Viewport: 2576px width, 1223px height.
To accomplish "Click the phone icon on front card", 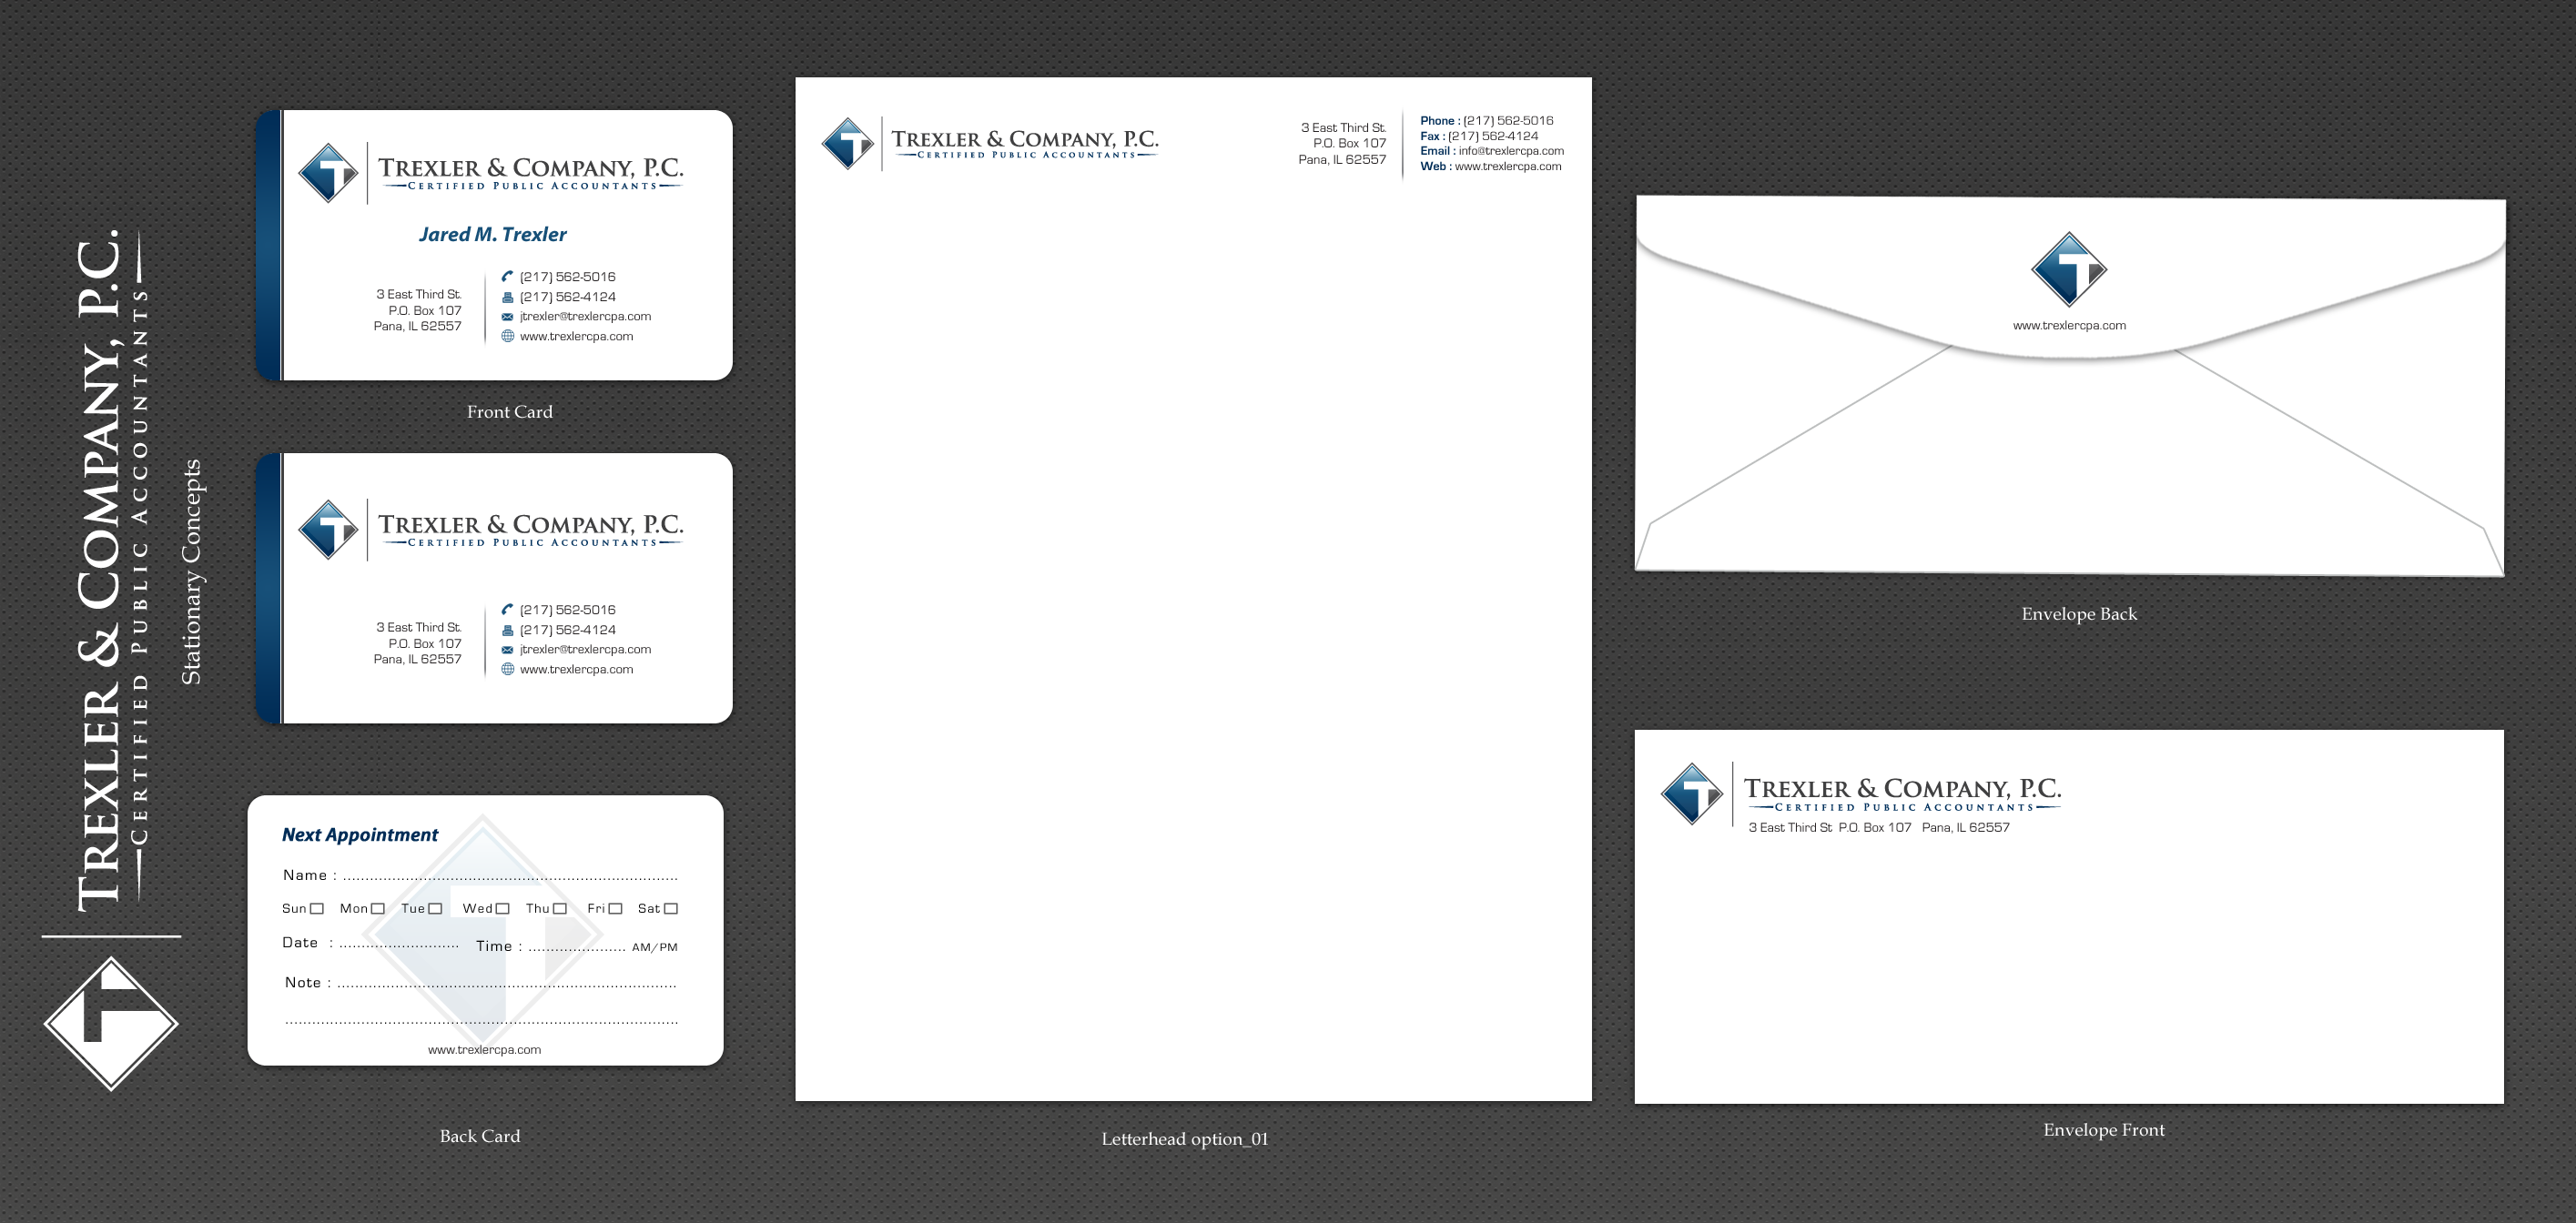I will [x=507, y=276].
